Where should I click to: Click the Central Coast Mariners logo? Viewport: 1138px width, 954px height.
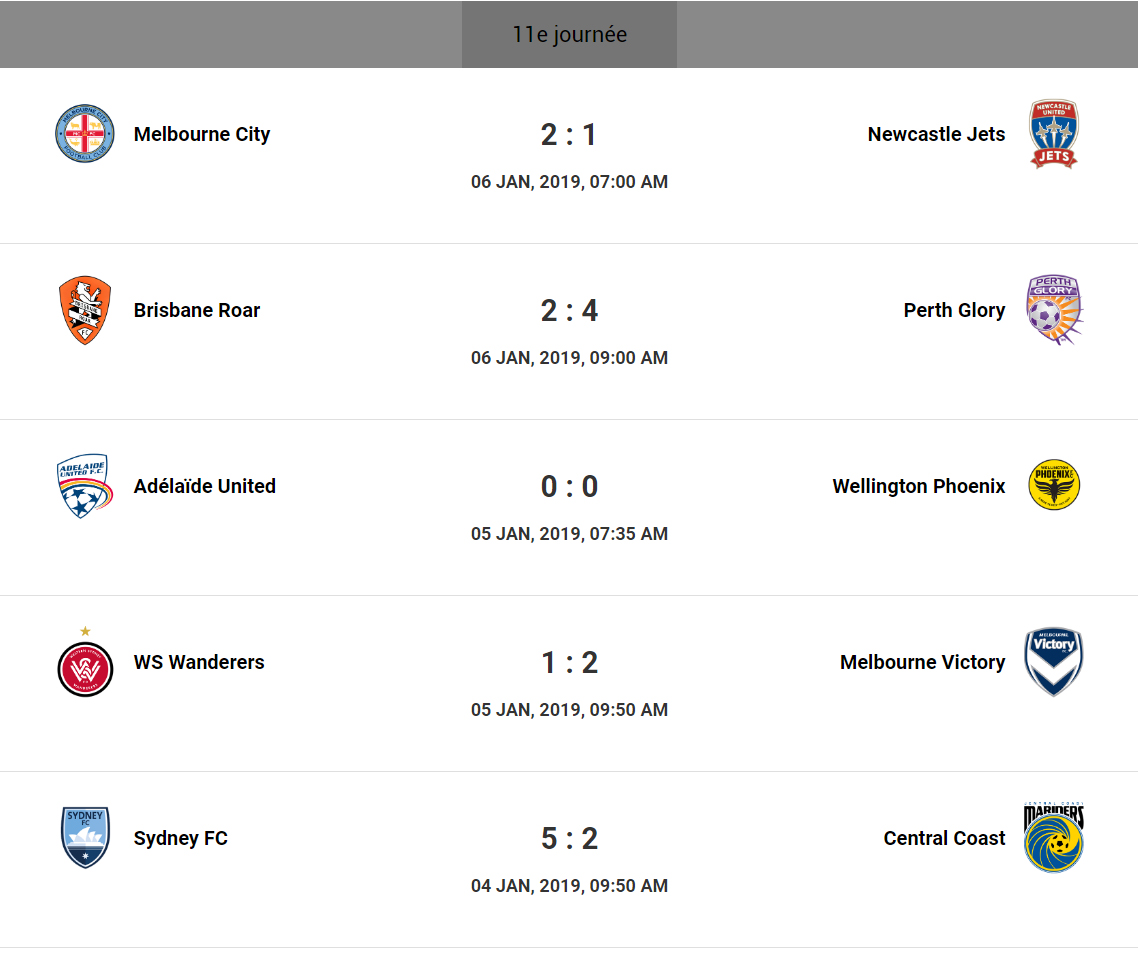coord(1054,838)
